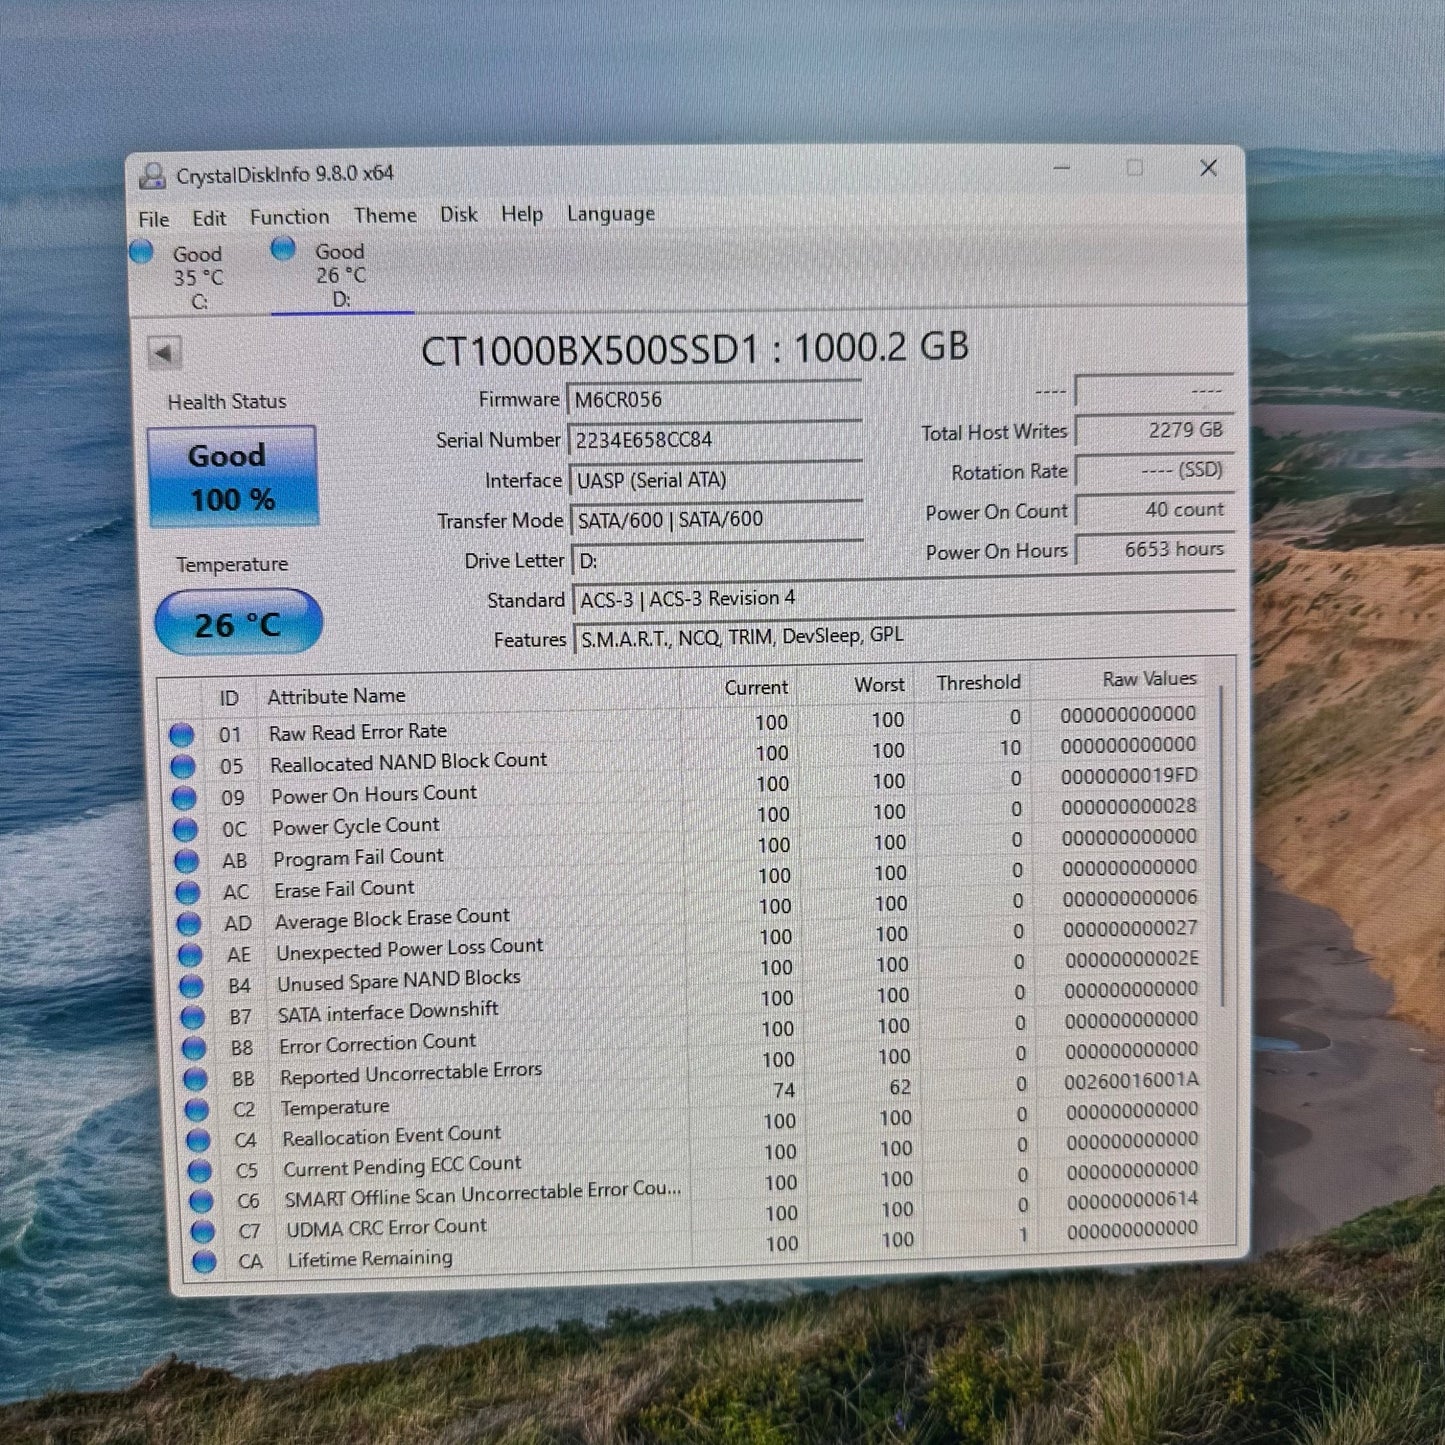The image size is (1445, 1445).
Task: Click raw value 000000000614 in UDMA CRC row
Action: click(1132, 1199)
